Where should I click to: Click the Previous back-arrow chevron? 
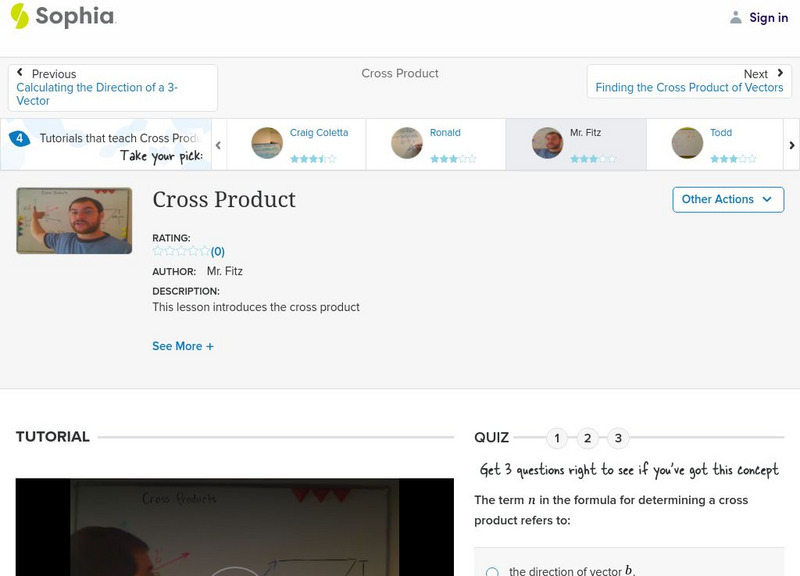[x=22, y=73]
